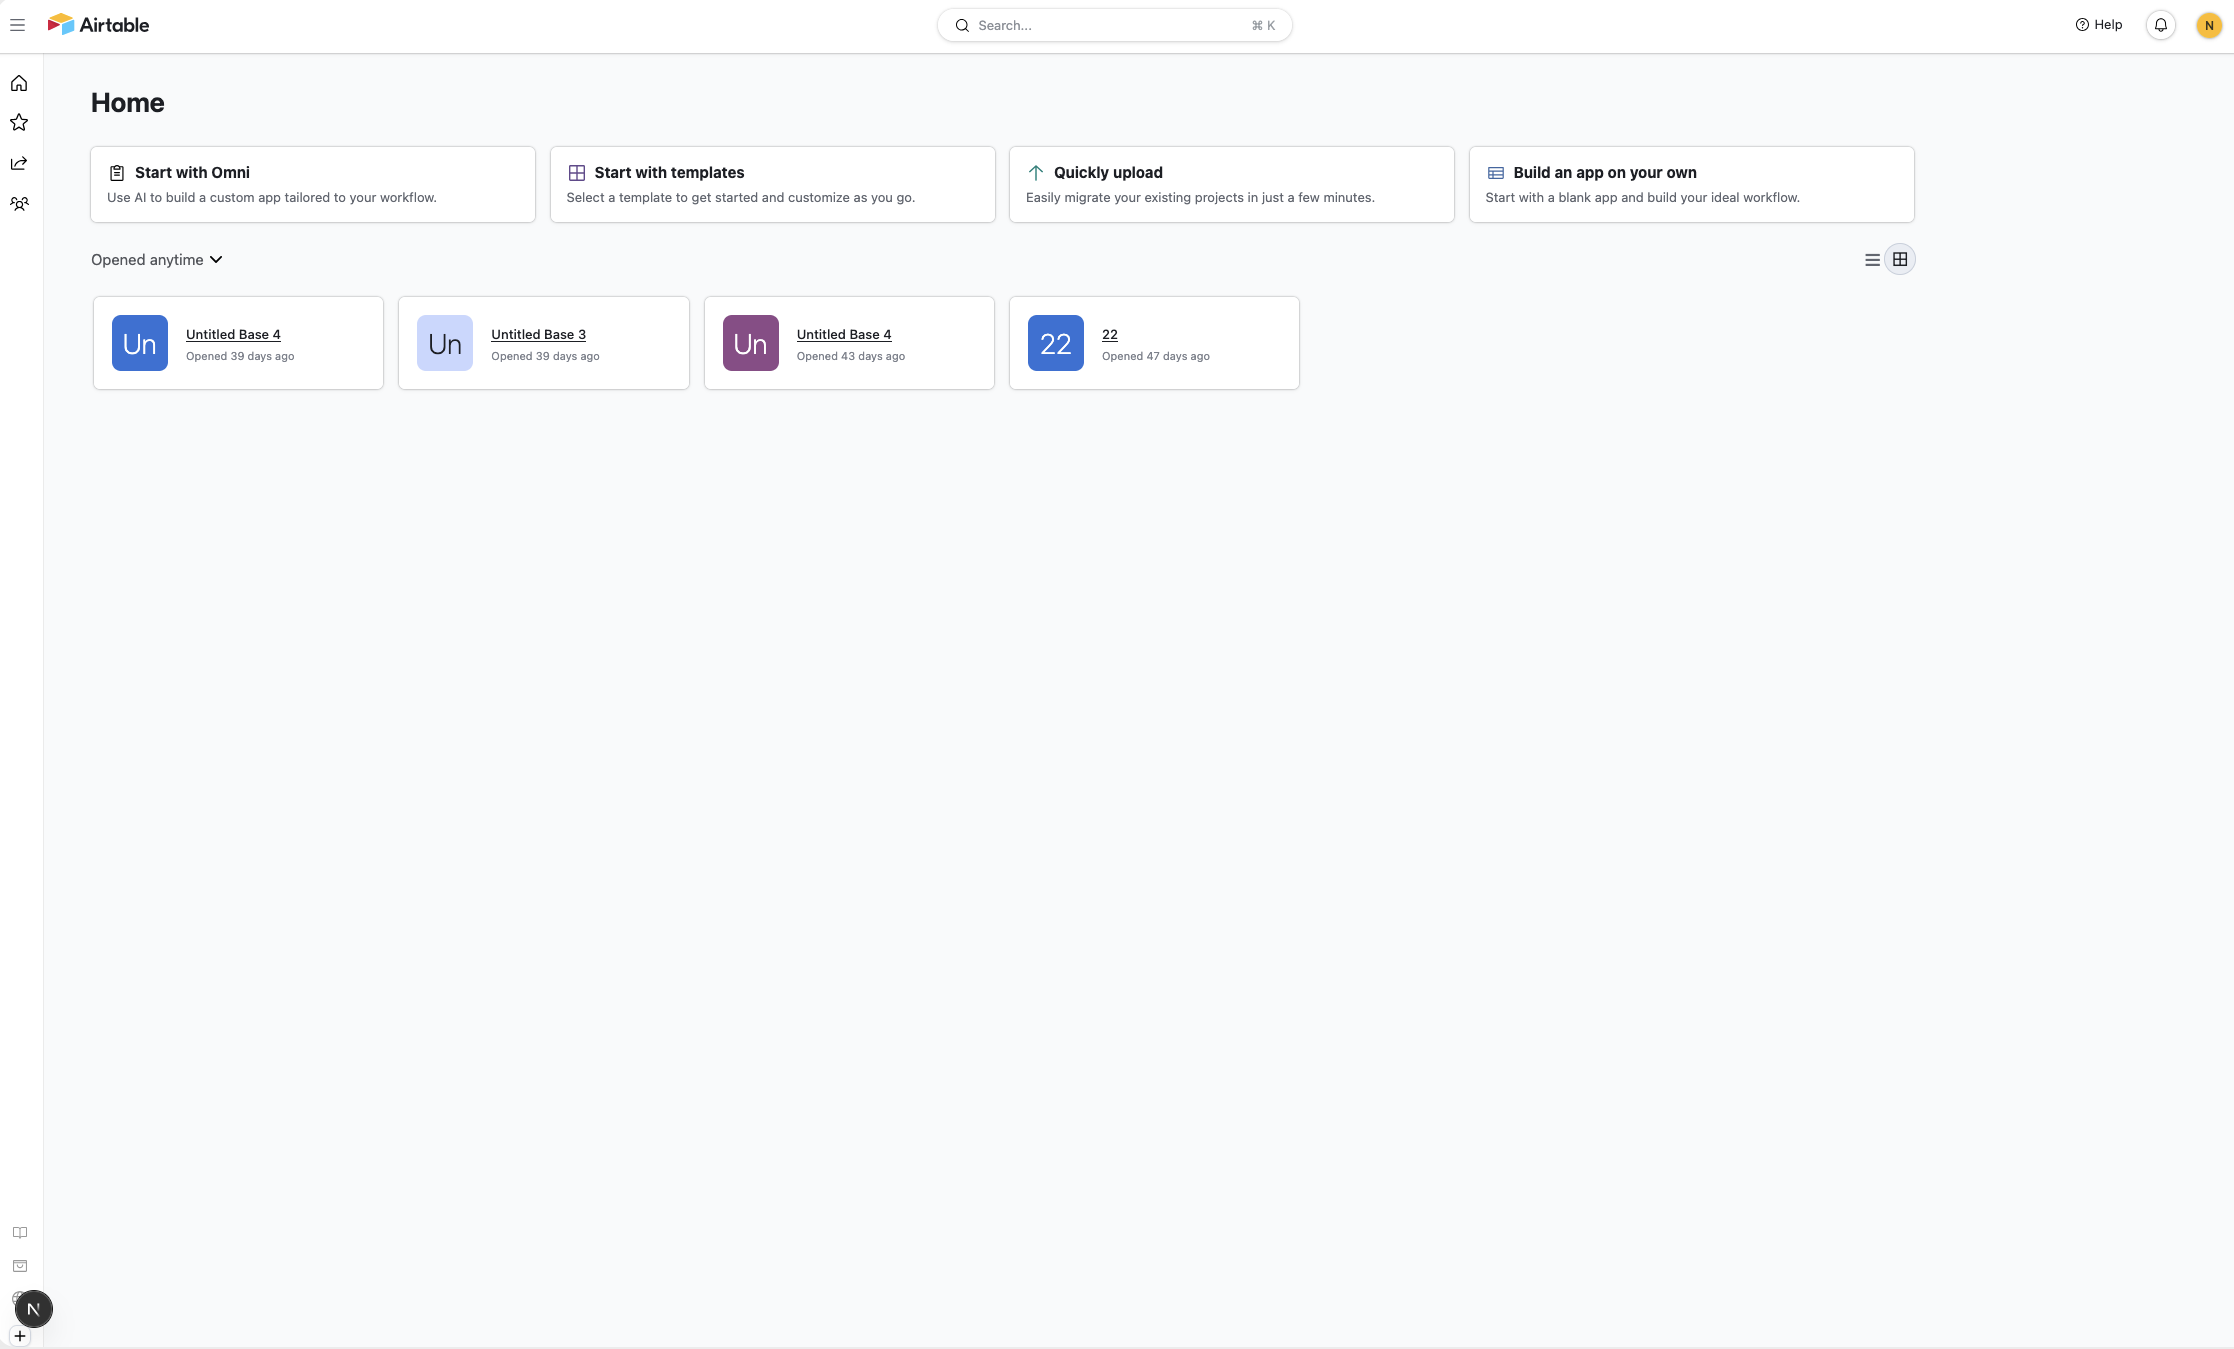Click the plus button to create a workspace

(x=20, y=1335)
